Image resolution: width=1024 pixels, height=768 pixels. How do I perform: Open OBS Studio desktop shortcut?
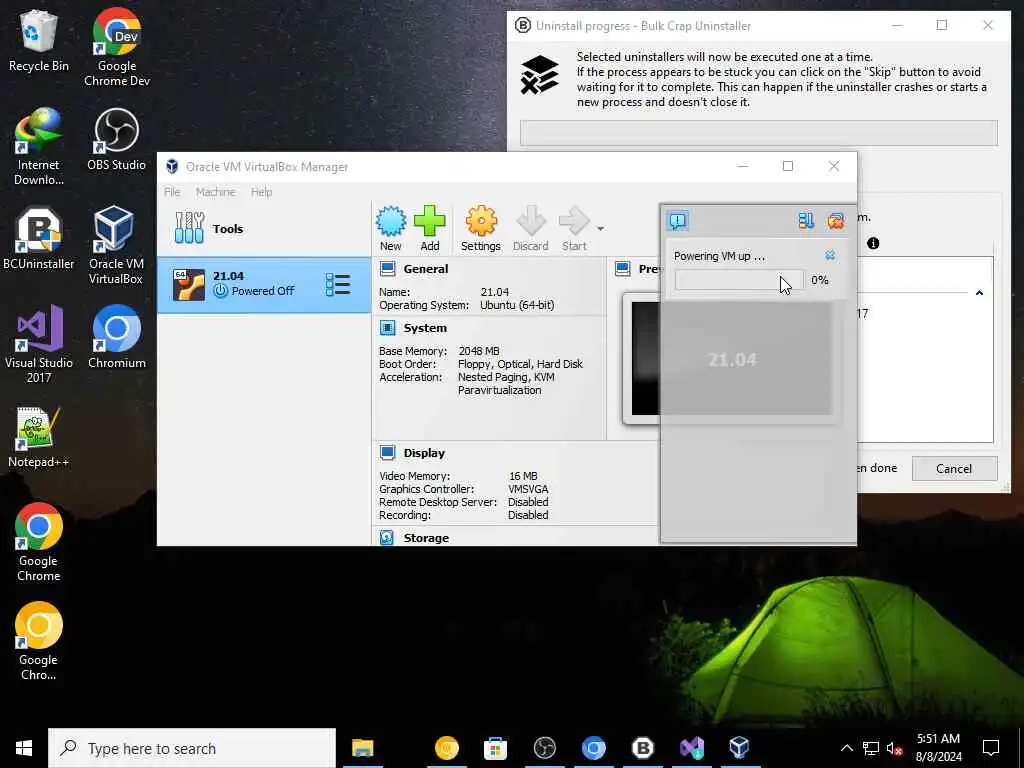(x=116, y=140)
